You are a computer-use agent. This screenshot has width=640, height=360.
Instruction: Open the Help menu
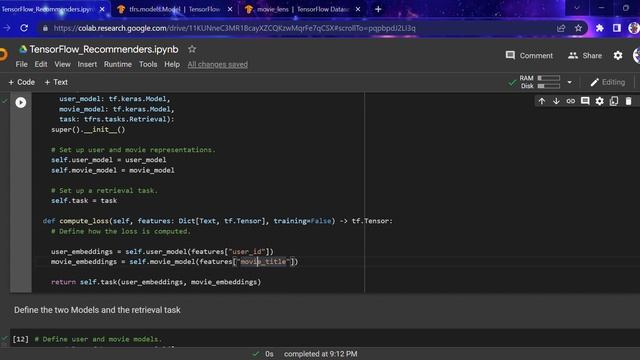(172, 64)
